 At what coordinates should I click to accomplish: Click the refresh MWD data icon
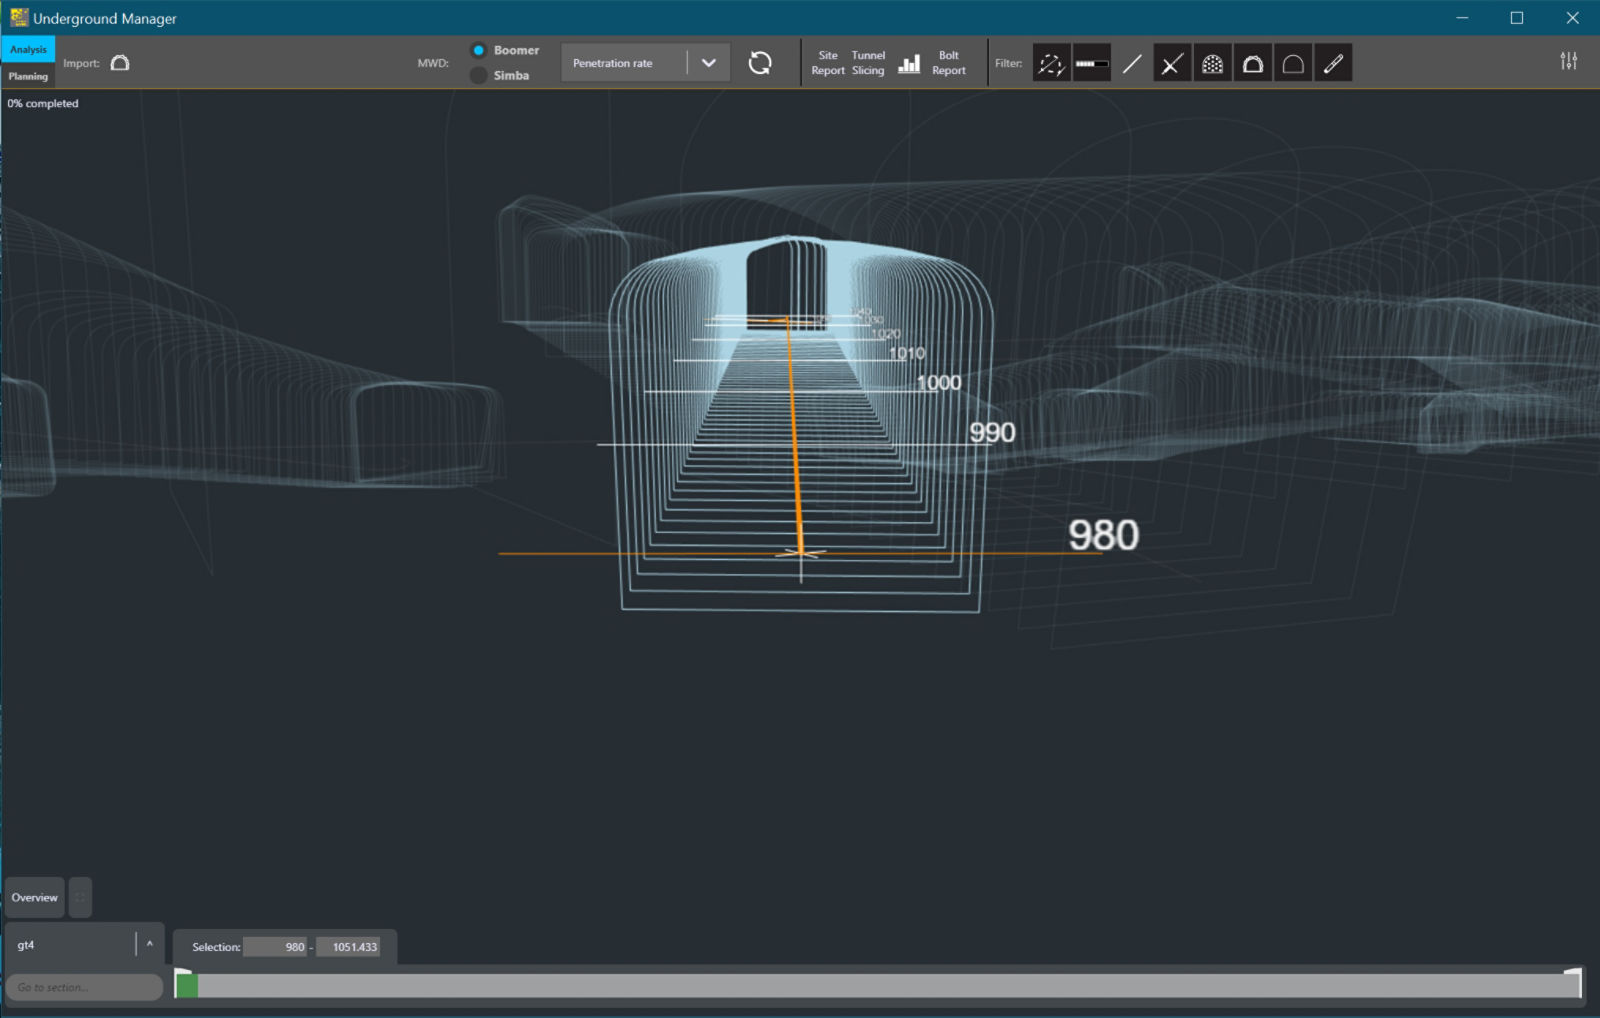pos(760,63)
